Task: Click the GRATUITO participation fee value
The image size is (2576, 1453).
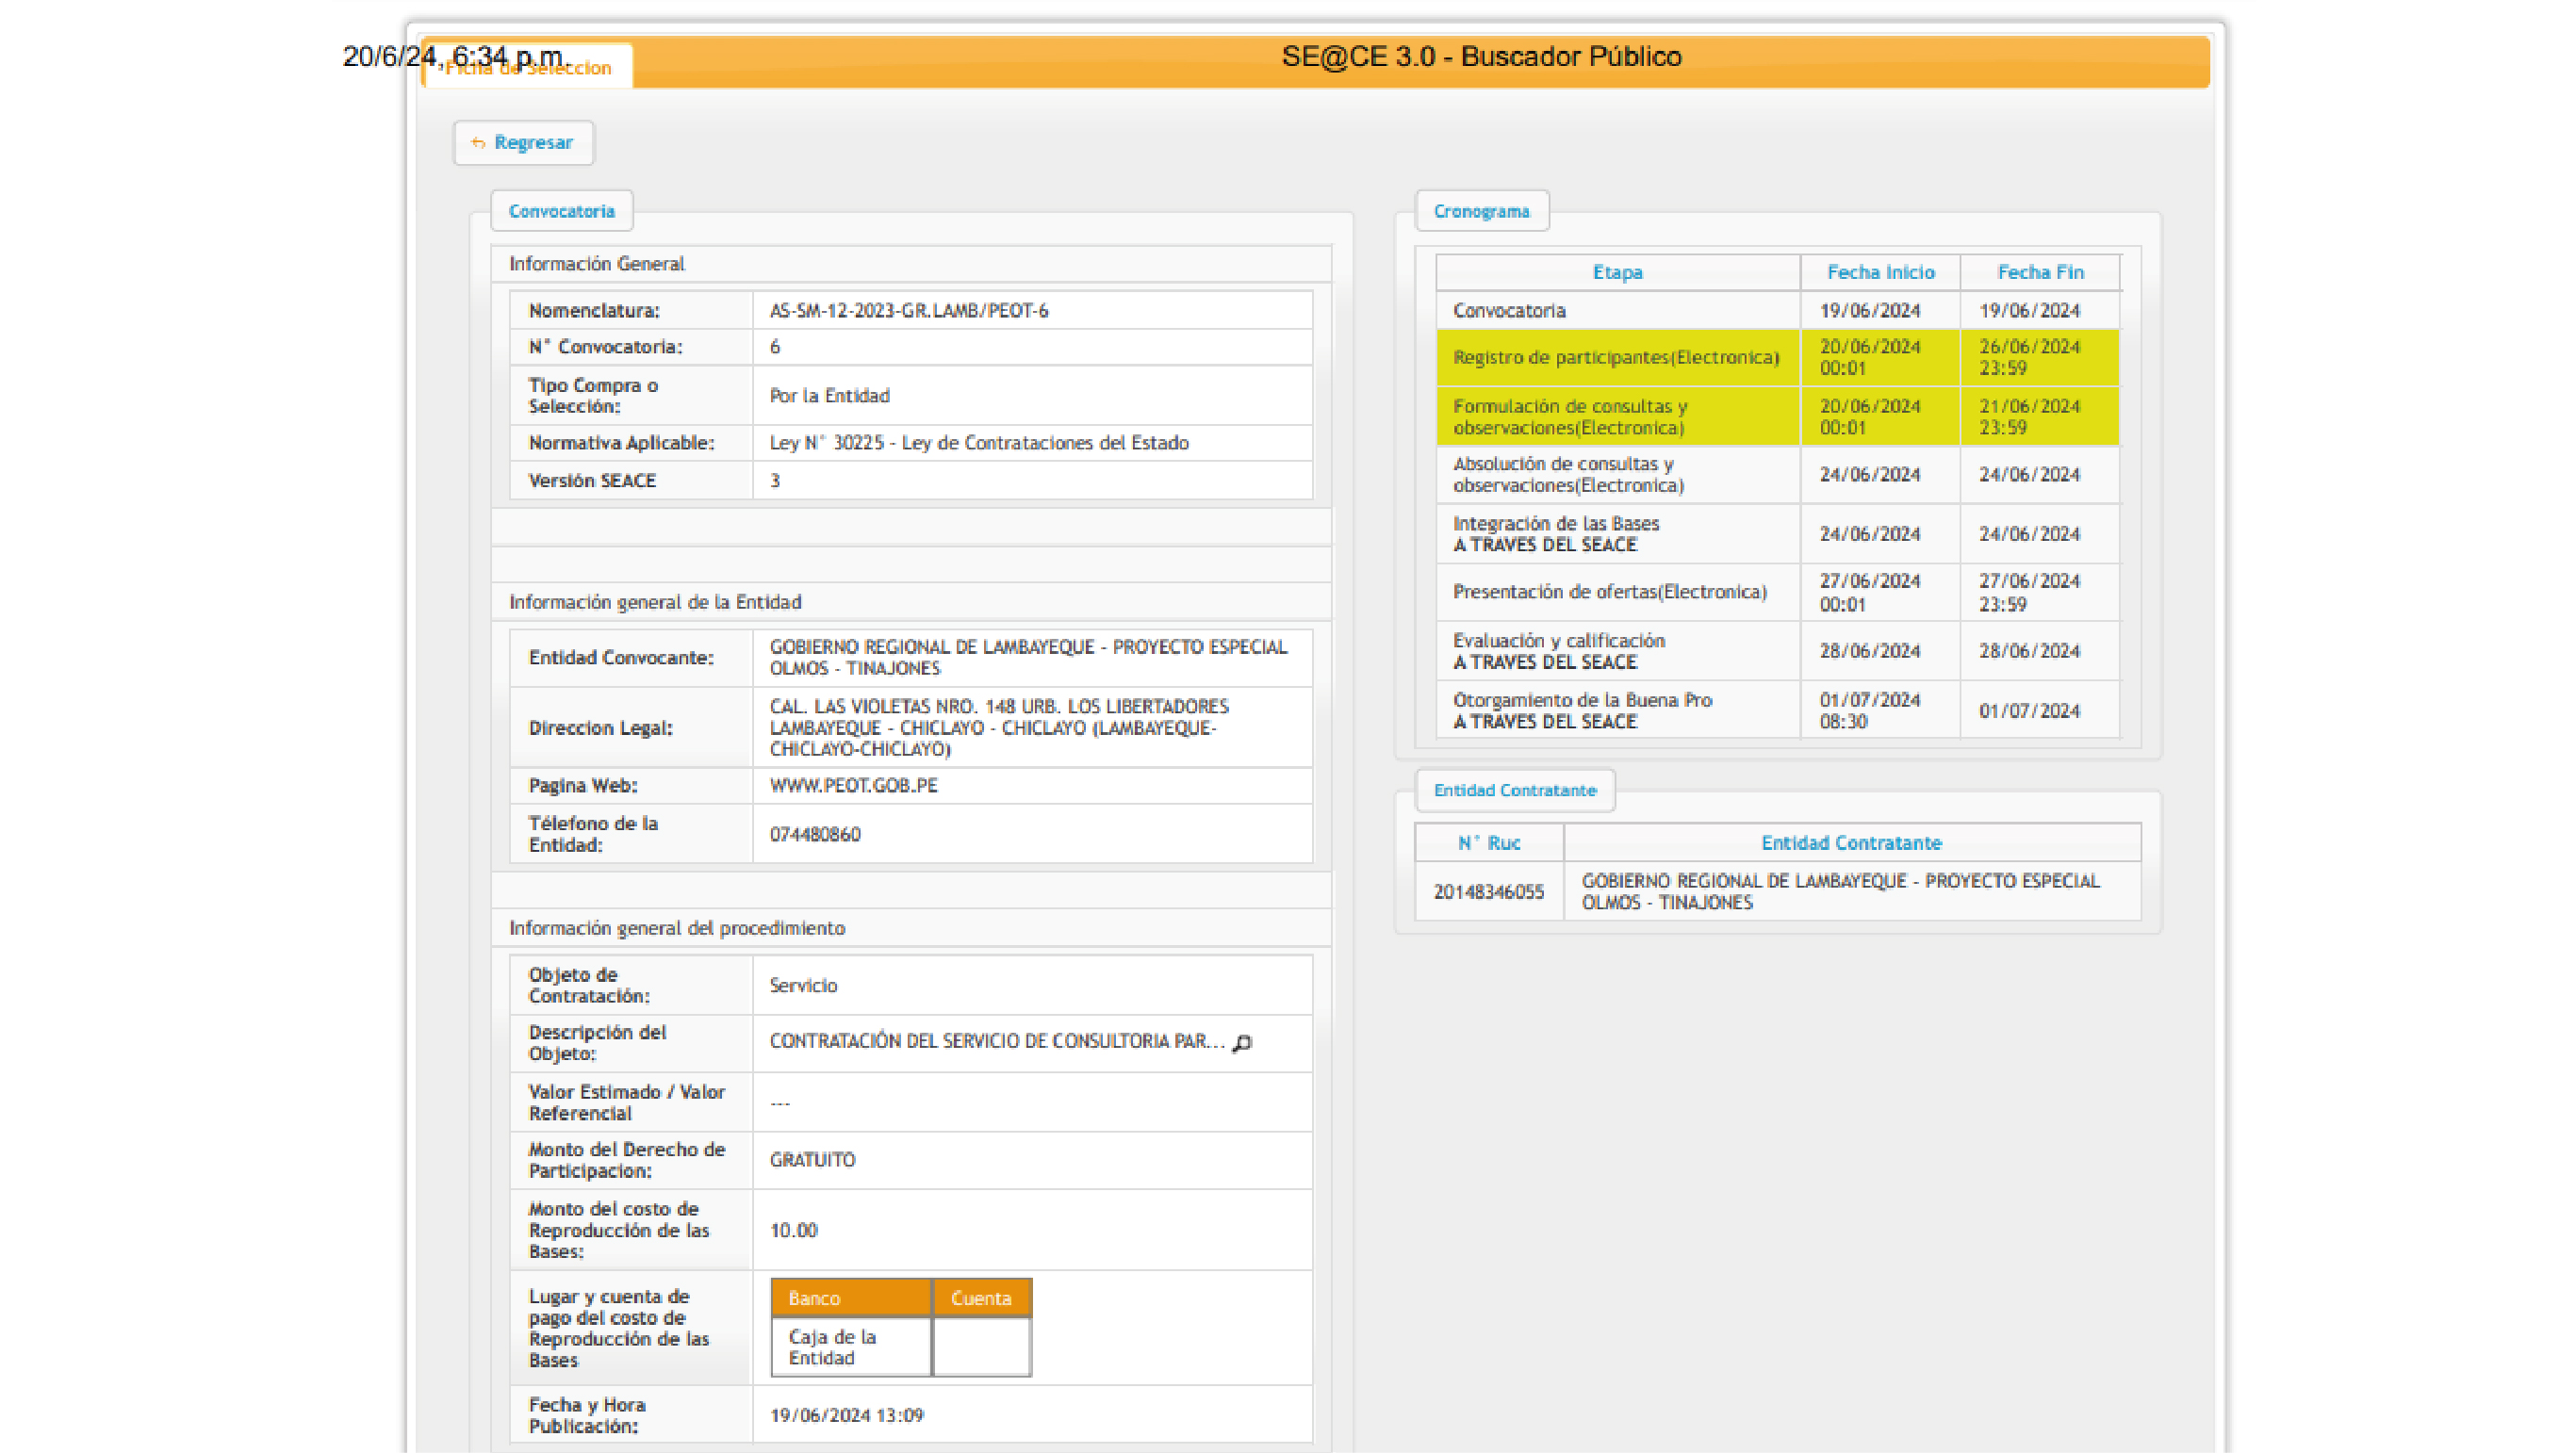Action: (x=812, y=1160)
